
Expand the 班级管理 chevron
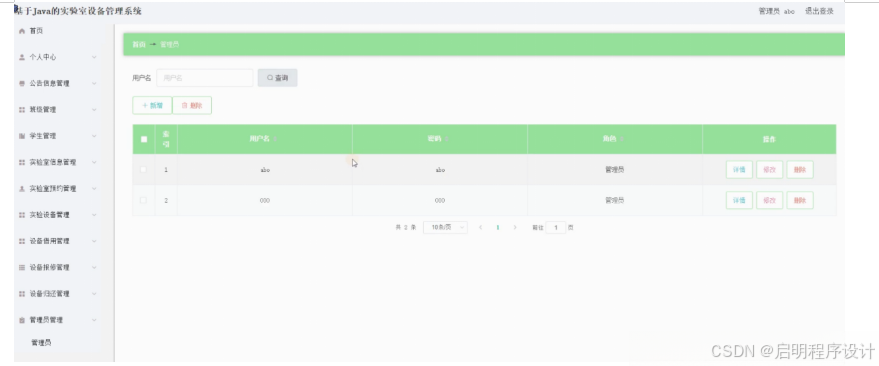coord(94,110)
